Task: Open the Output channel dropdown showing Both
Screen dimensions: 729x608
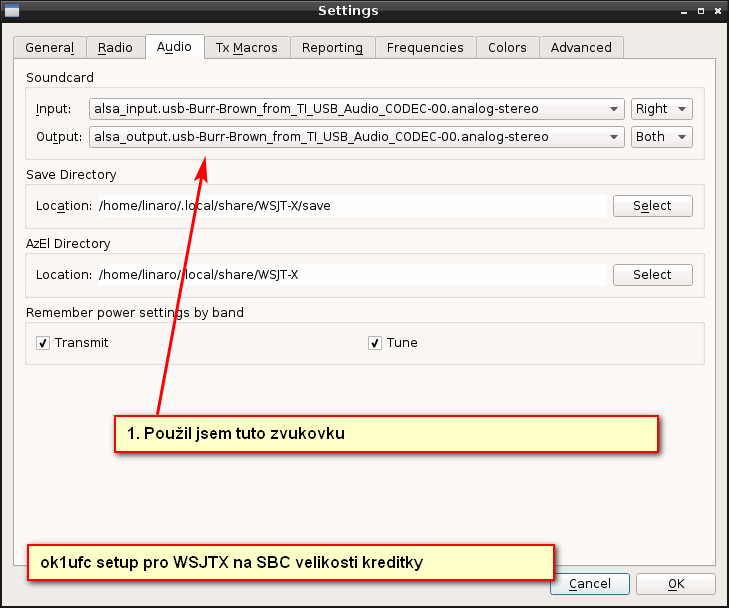Action: [661, 137]
